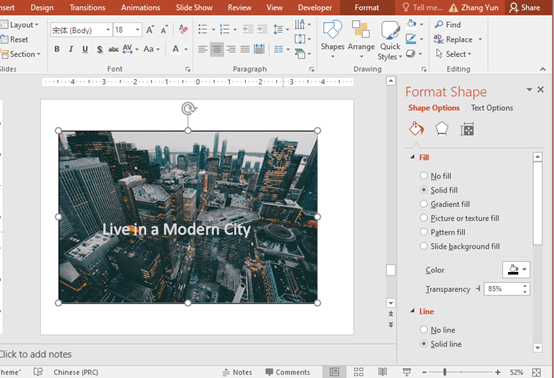Open font name dropdown
This screenshot has height=378, width=554.
[x=108, y=30]
